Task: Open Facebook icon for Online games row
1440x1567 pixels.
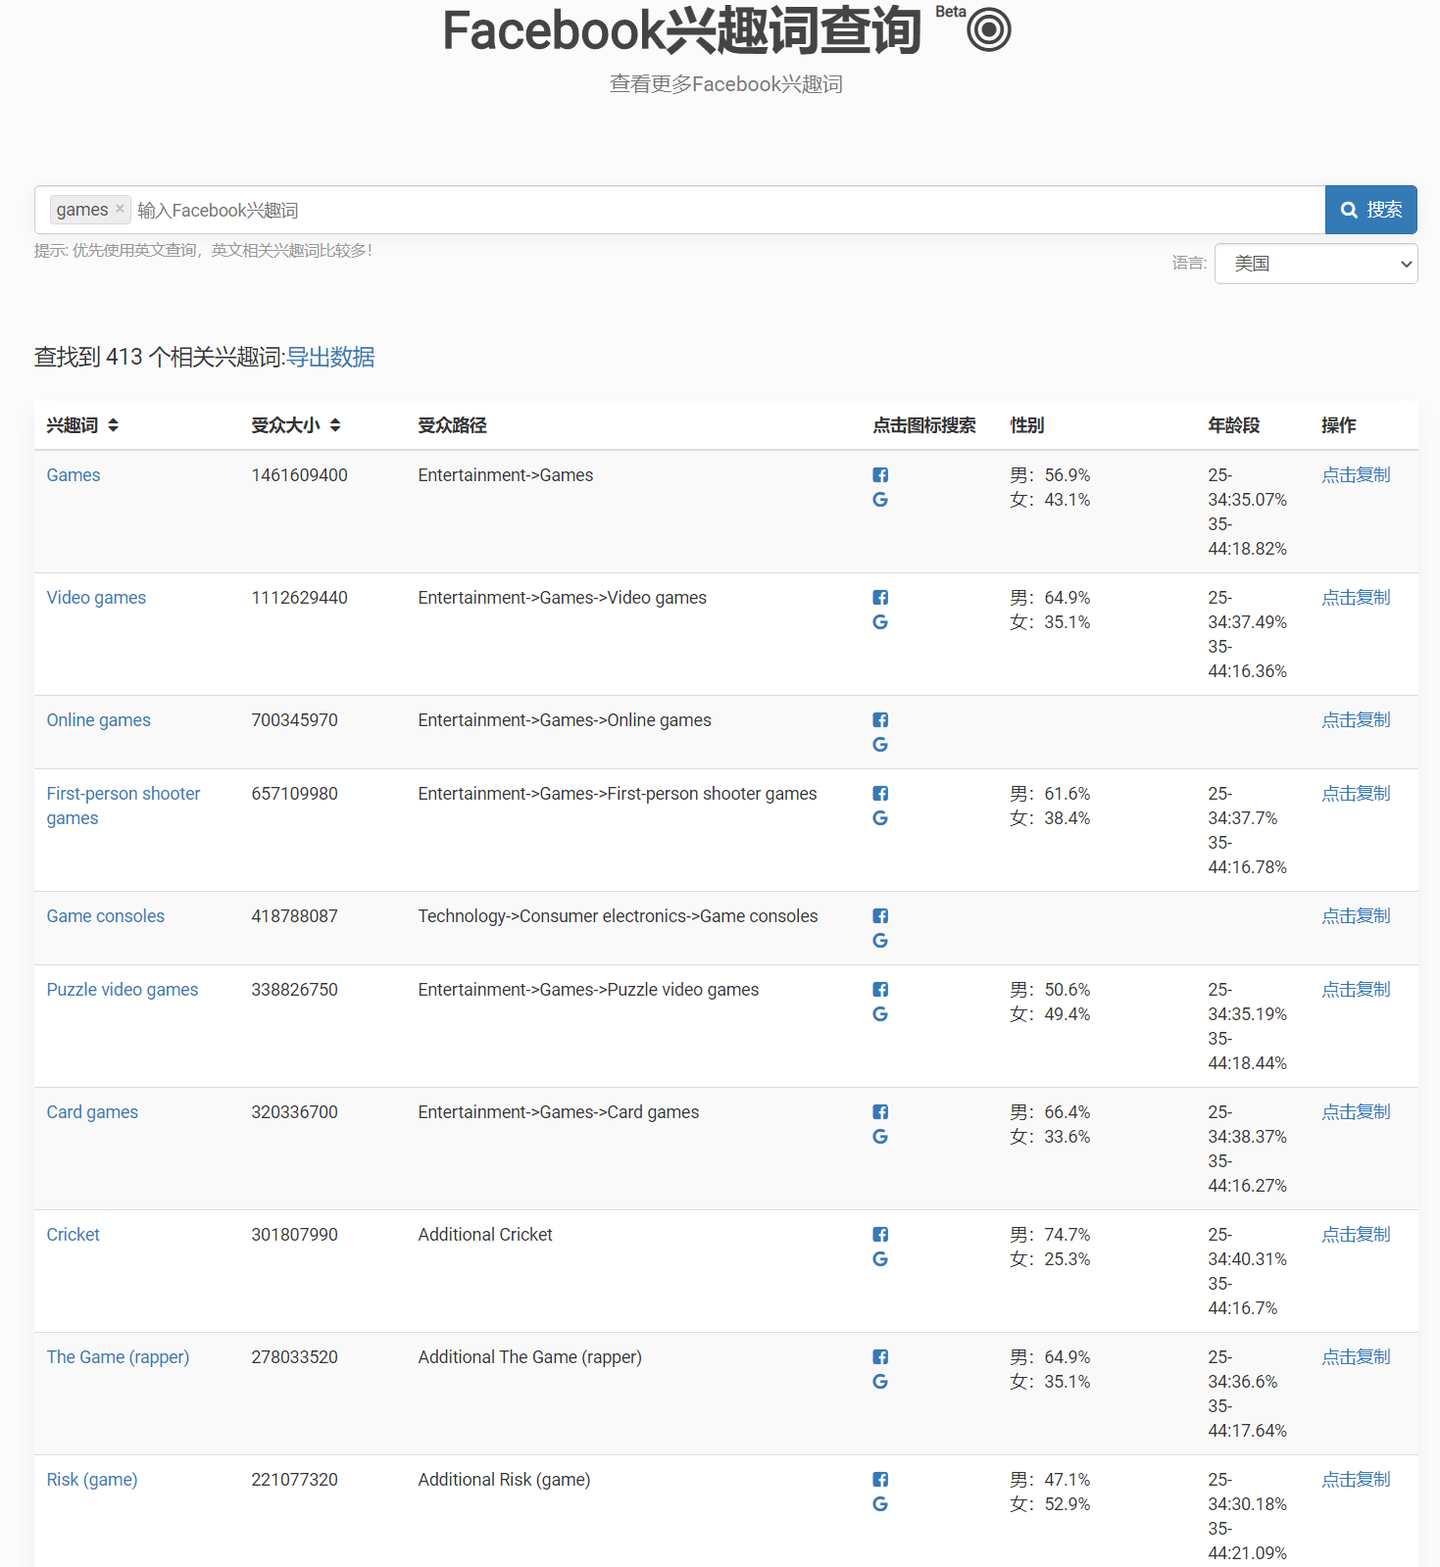Action: pos(880,720)
